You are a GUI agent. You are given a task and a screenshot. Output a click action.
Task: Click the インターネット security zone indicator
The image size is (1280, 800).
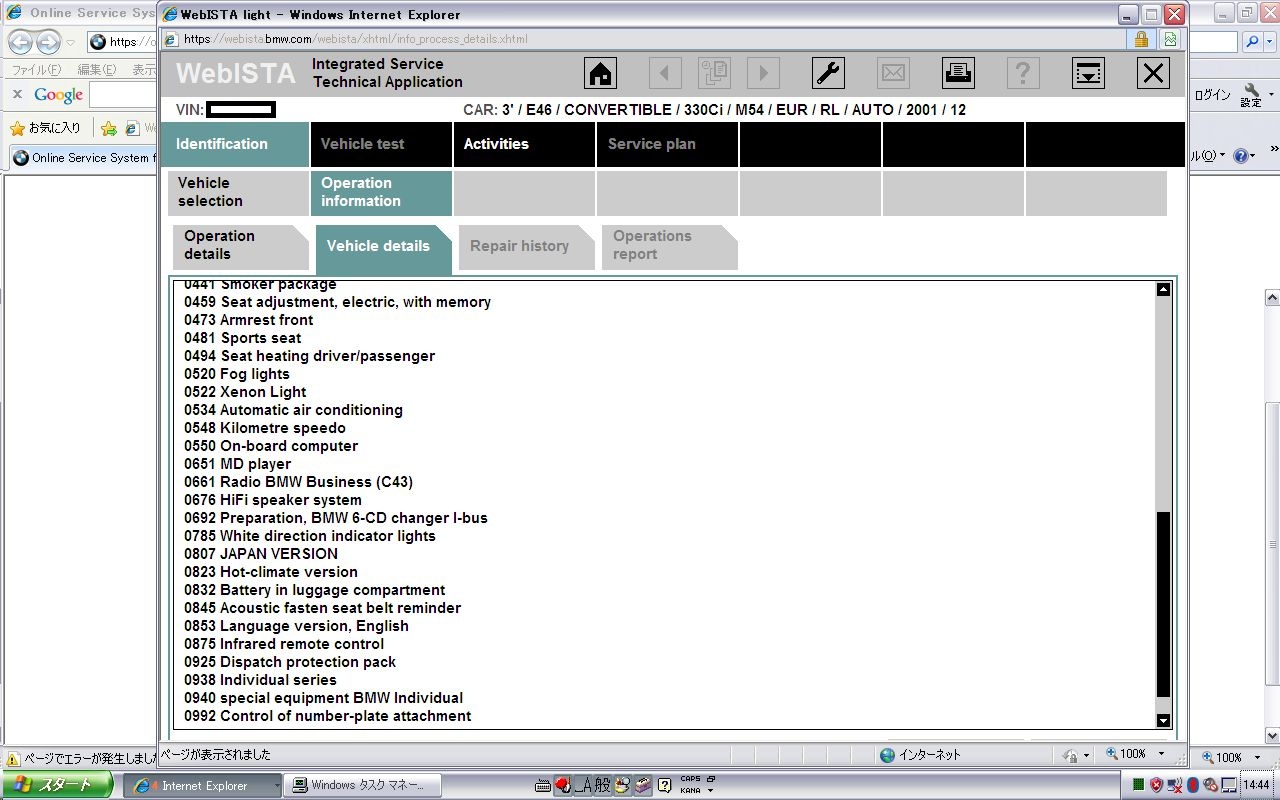click(x=920, y=755)
